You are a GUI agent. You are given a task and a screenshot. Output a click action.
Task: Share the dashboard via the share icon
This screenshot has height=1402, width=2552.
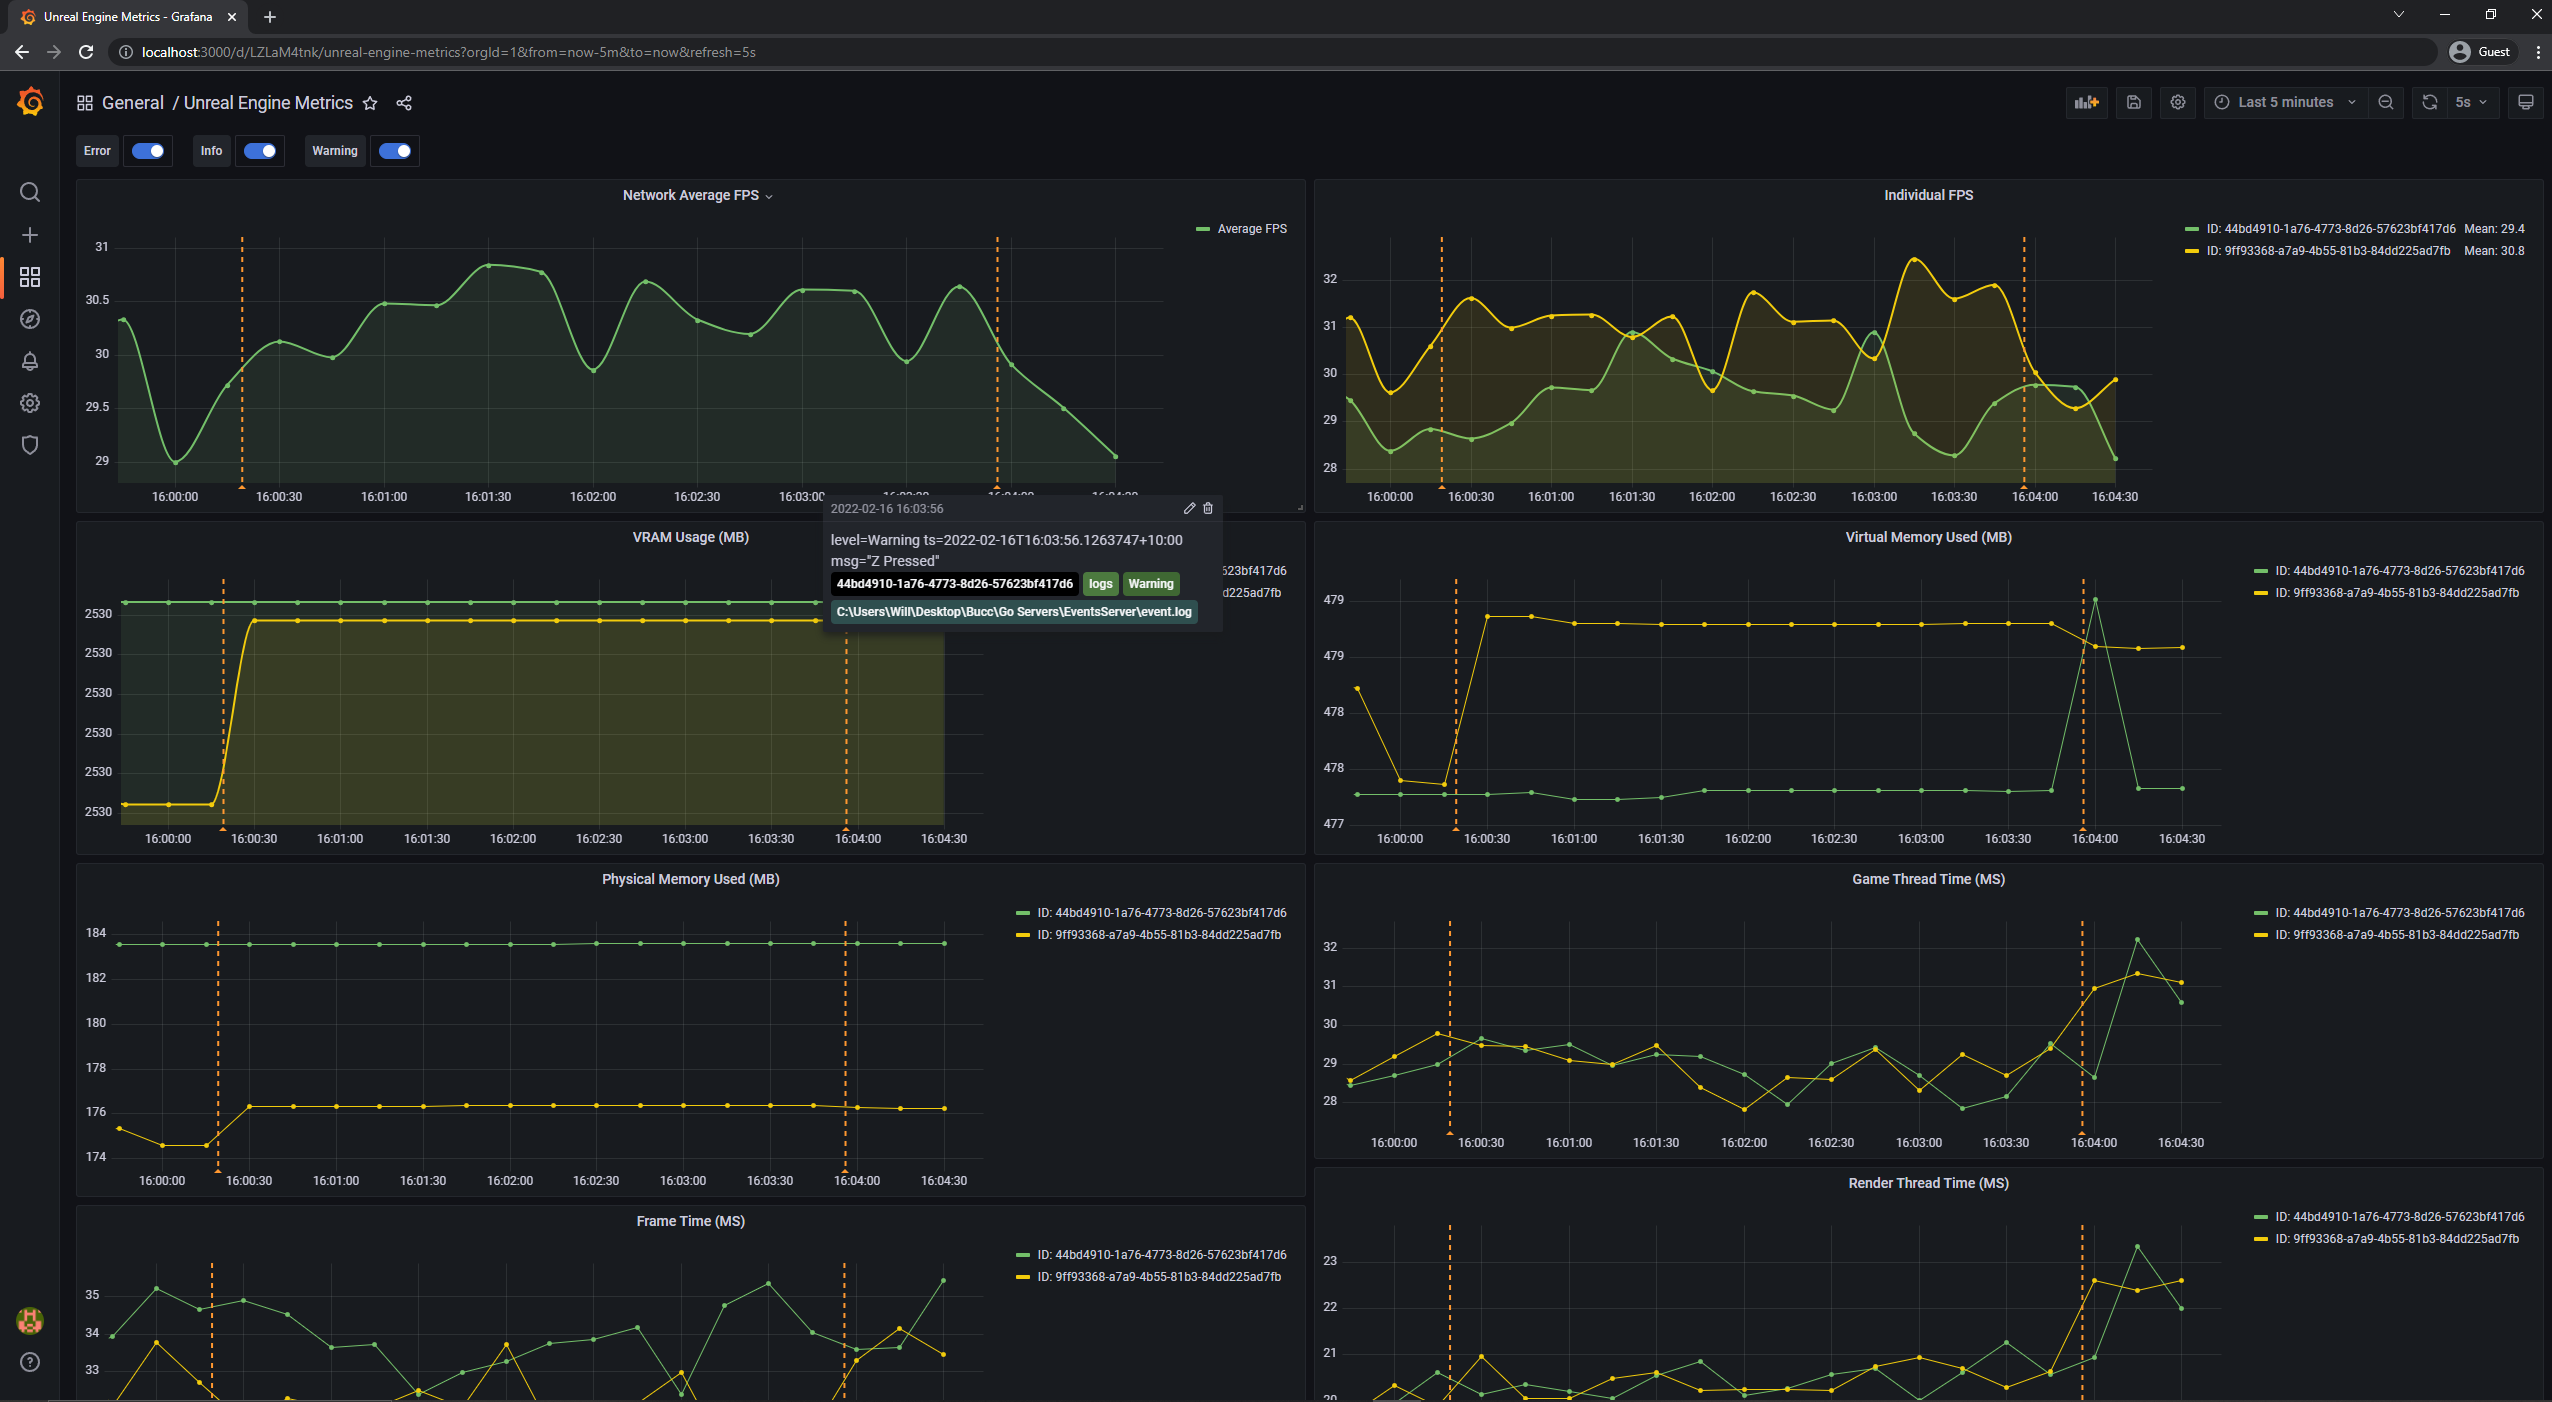[403, 103]
